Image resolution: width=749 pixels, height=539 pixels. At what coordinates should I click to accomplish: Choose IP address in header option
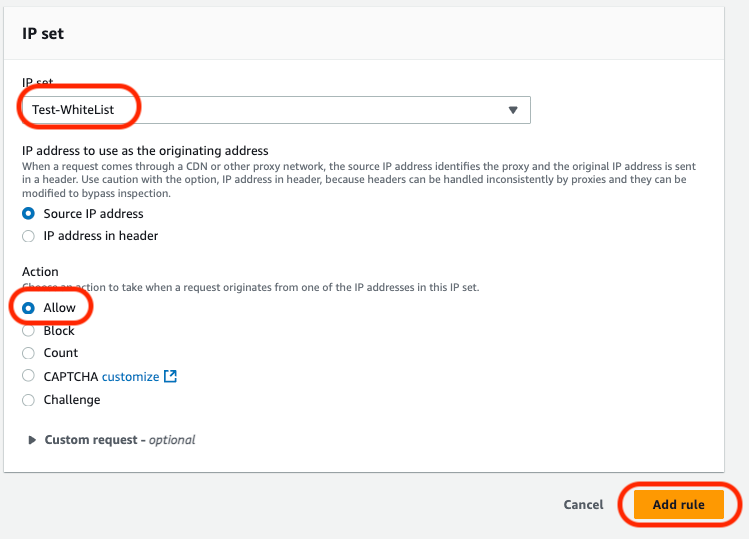click(x=28, y=236)
